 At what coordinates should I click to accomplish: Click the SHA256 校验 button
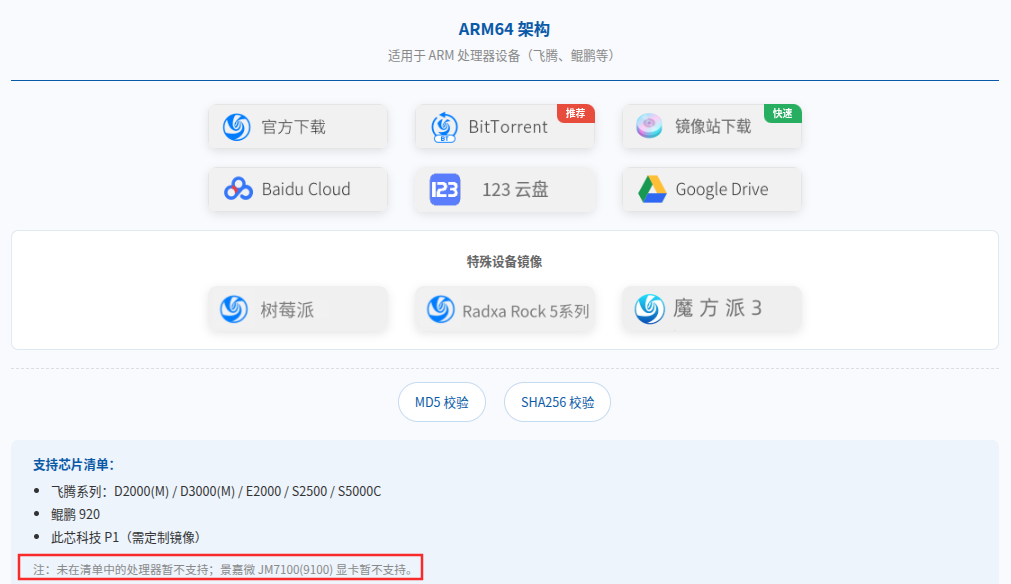coord(557,402)
